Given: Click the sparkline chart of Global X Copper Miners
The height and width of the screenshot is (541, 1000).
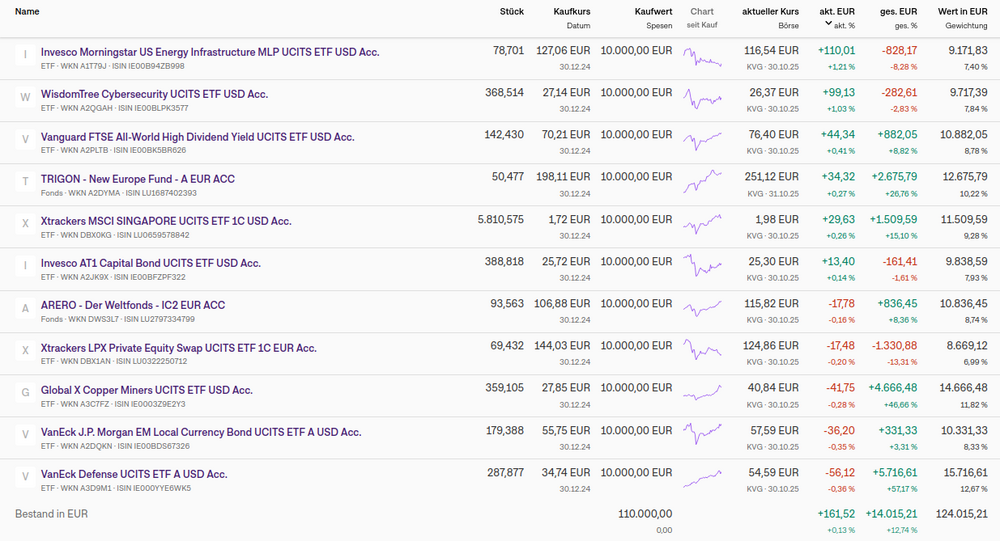Looking at the screenshot, I should [x=702, y=391].
